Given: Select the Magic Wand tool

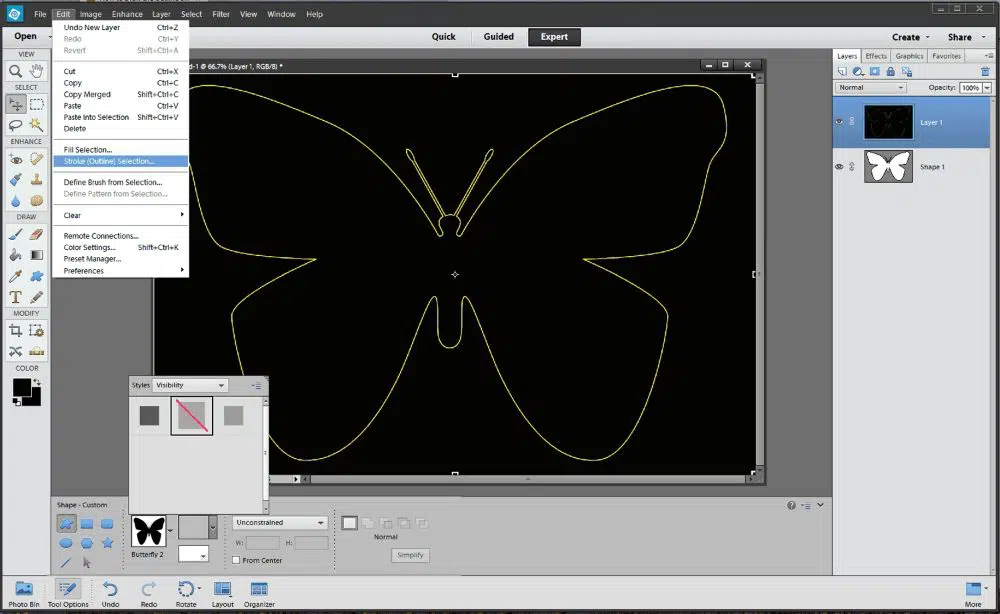Looking at the screenshot, I should 37,125.
